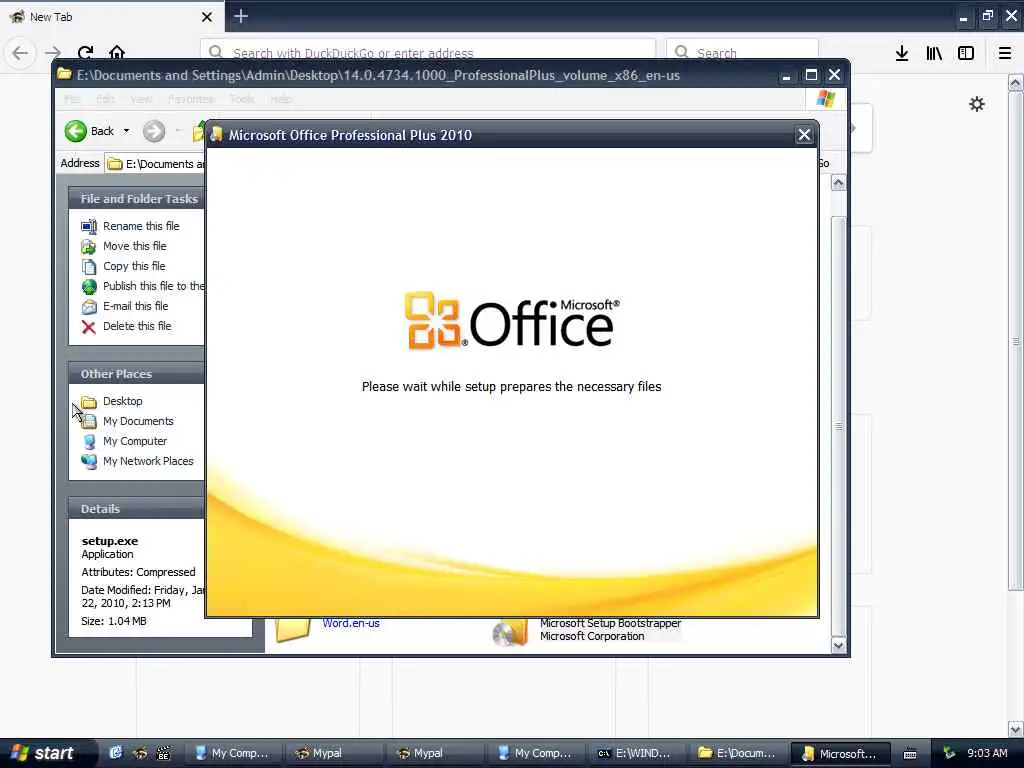This screenshot has width=1024, height=768.
Task: Click Move this file
Action: [135, 246]
